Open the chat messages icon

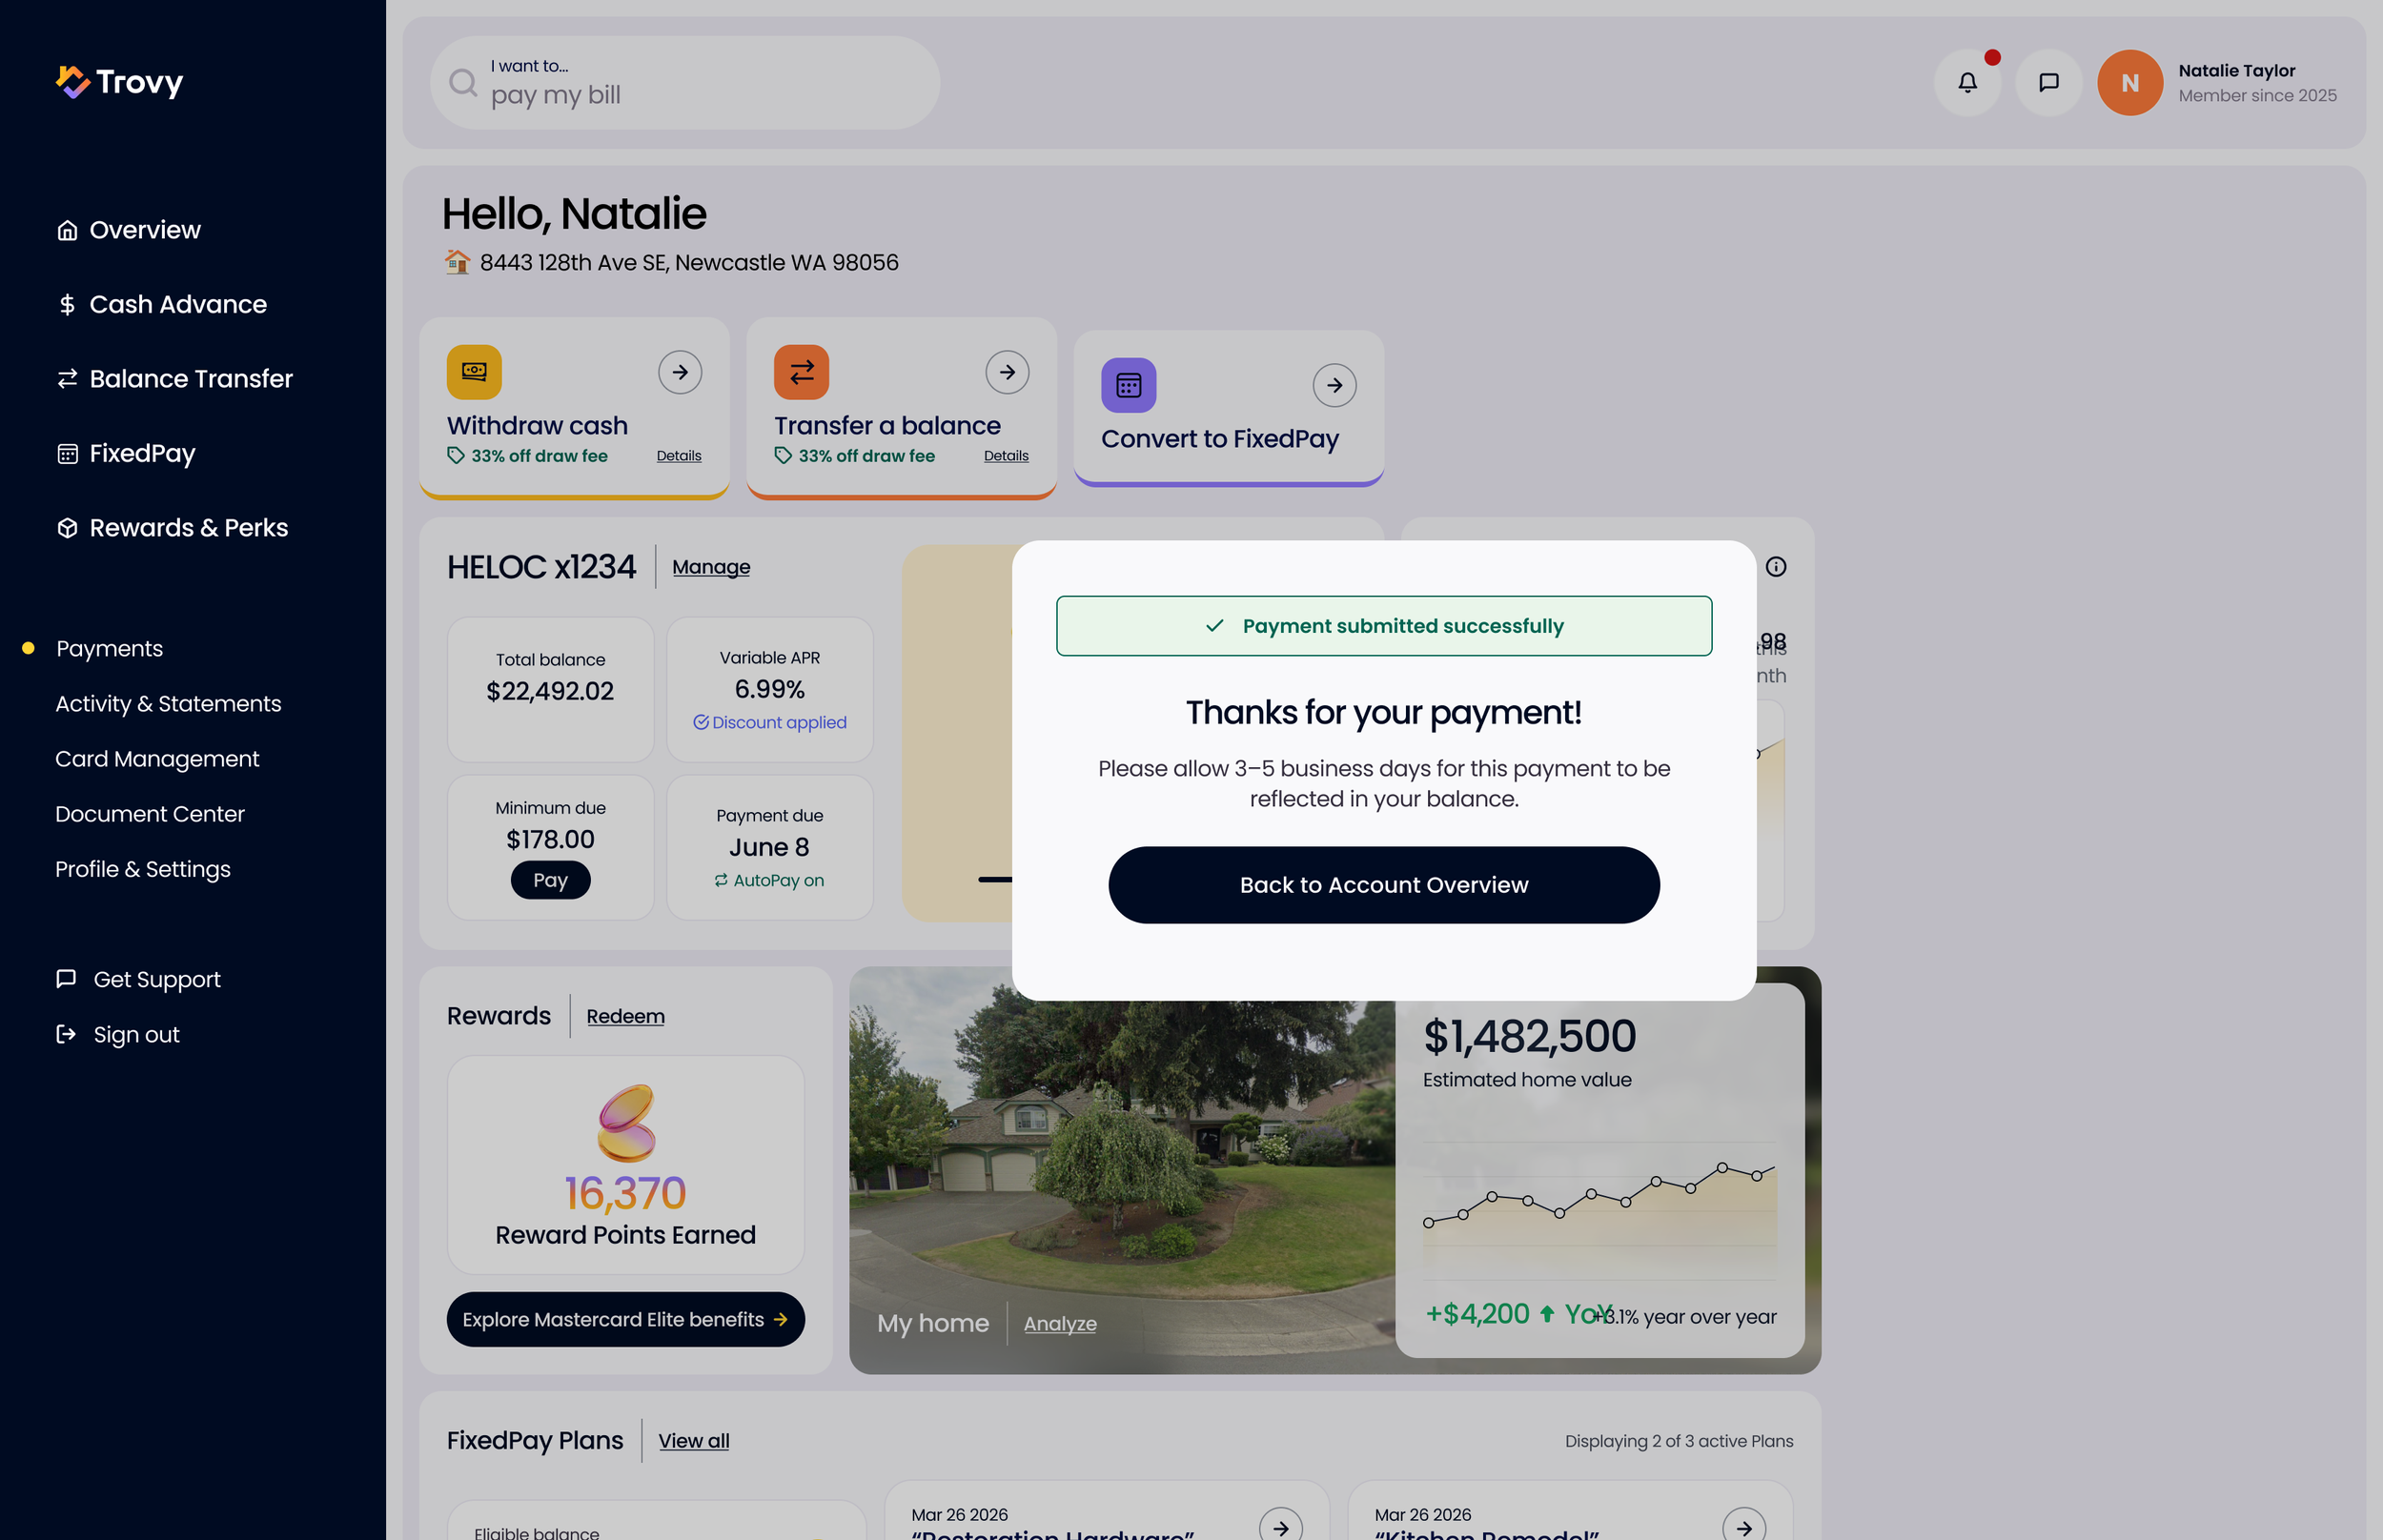pyautogui.click(x=2048, y=83)
